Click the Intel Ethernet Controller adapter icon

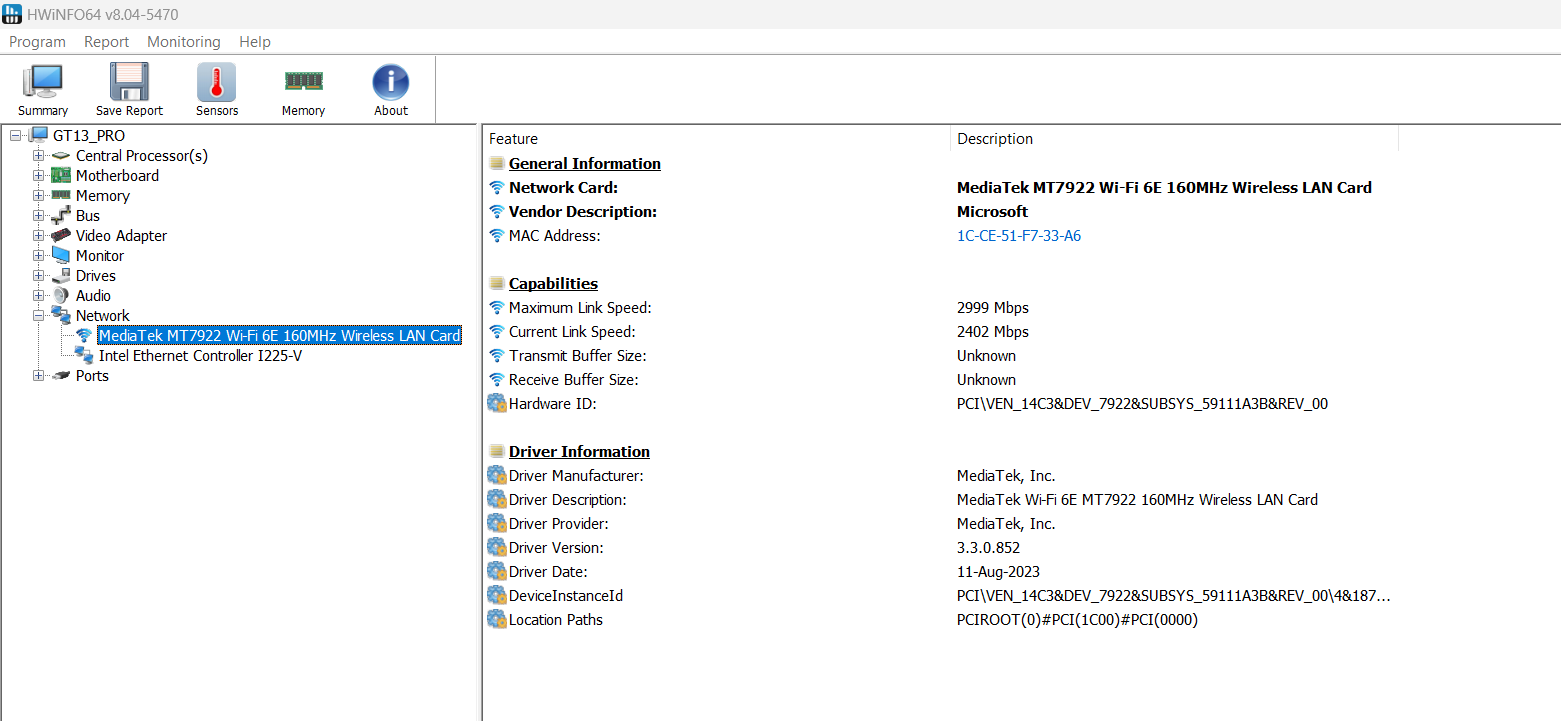tap(84, 355)
